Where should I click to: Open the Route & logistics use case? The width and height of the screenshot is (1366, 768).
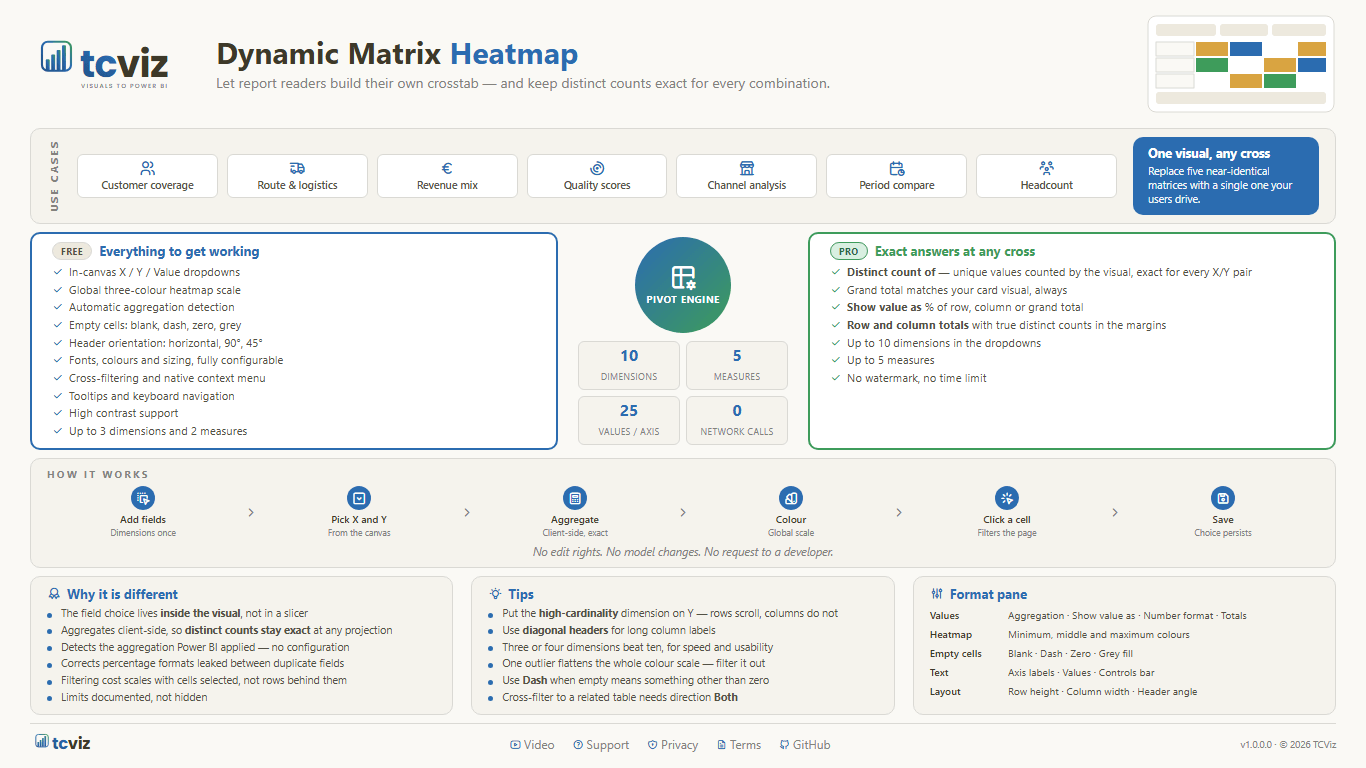point(297,176)
